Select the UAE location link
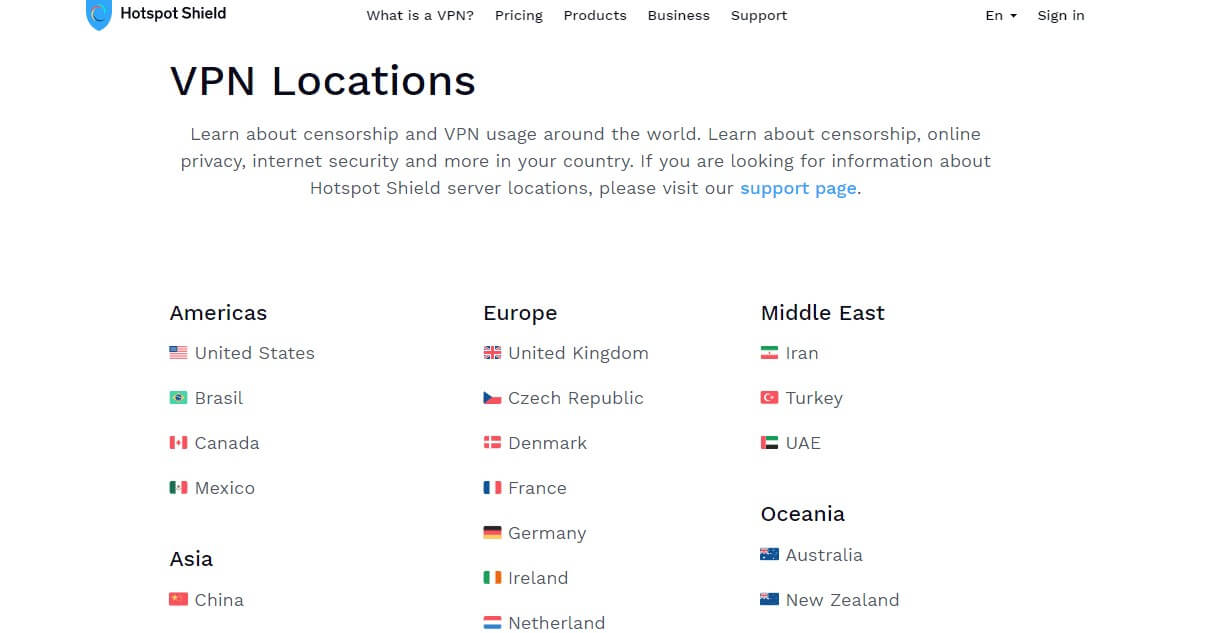 coord(803,443)
